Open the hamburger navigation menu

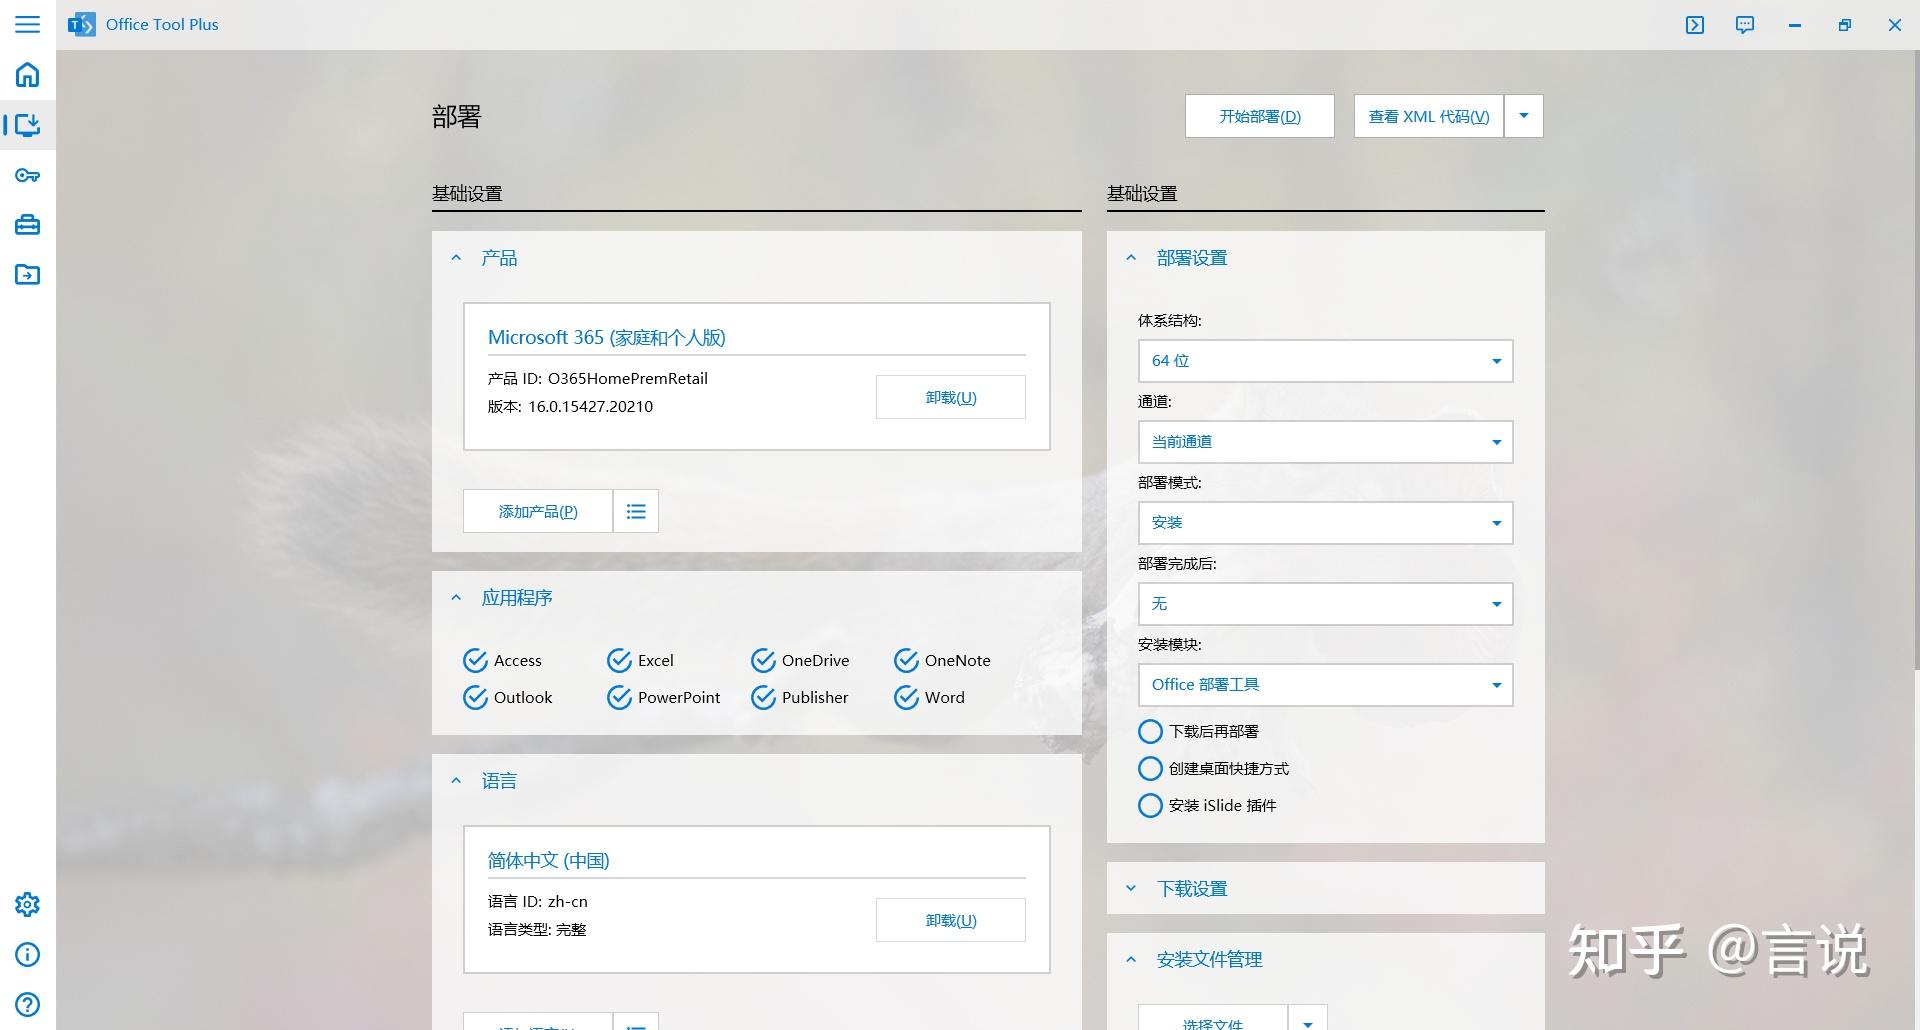pos(27,24)
